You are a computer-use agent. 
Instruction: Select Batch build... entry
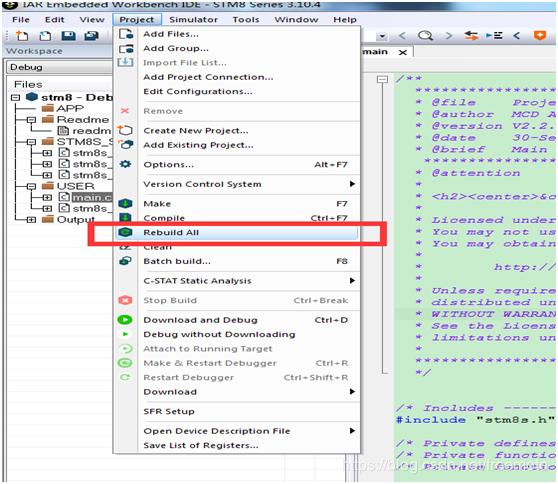[x=237, y=261]
